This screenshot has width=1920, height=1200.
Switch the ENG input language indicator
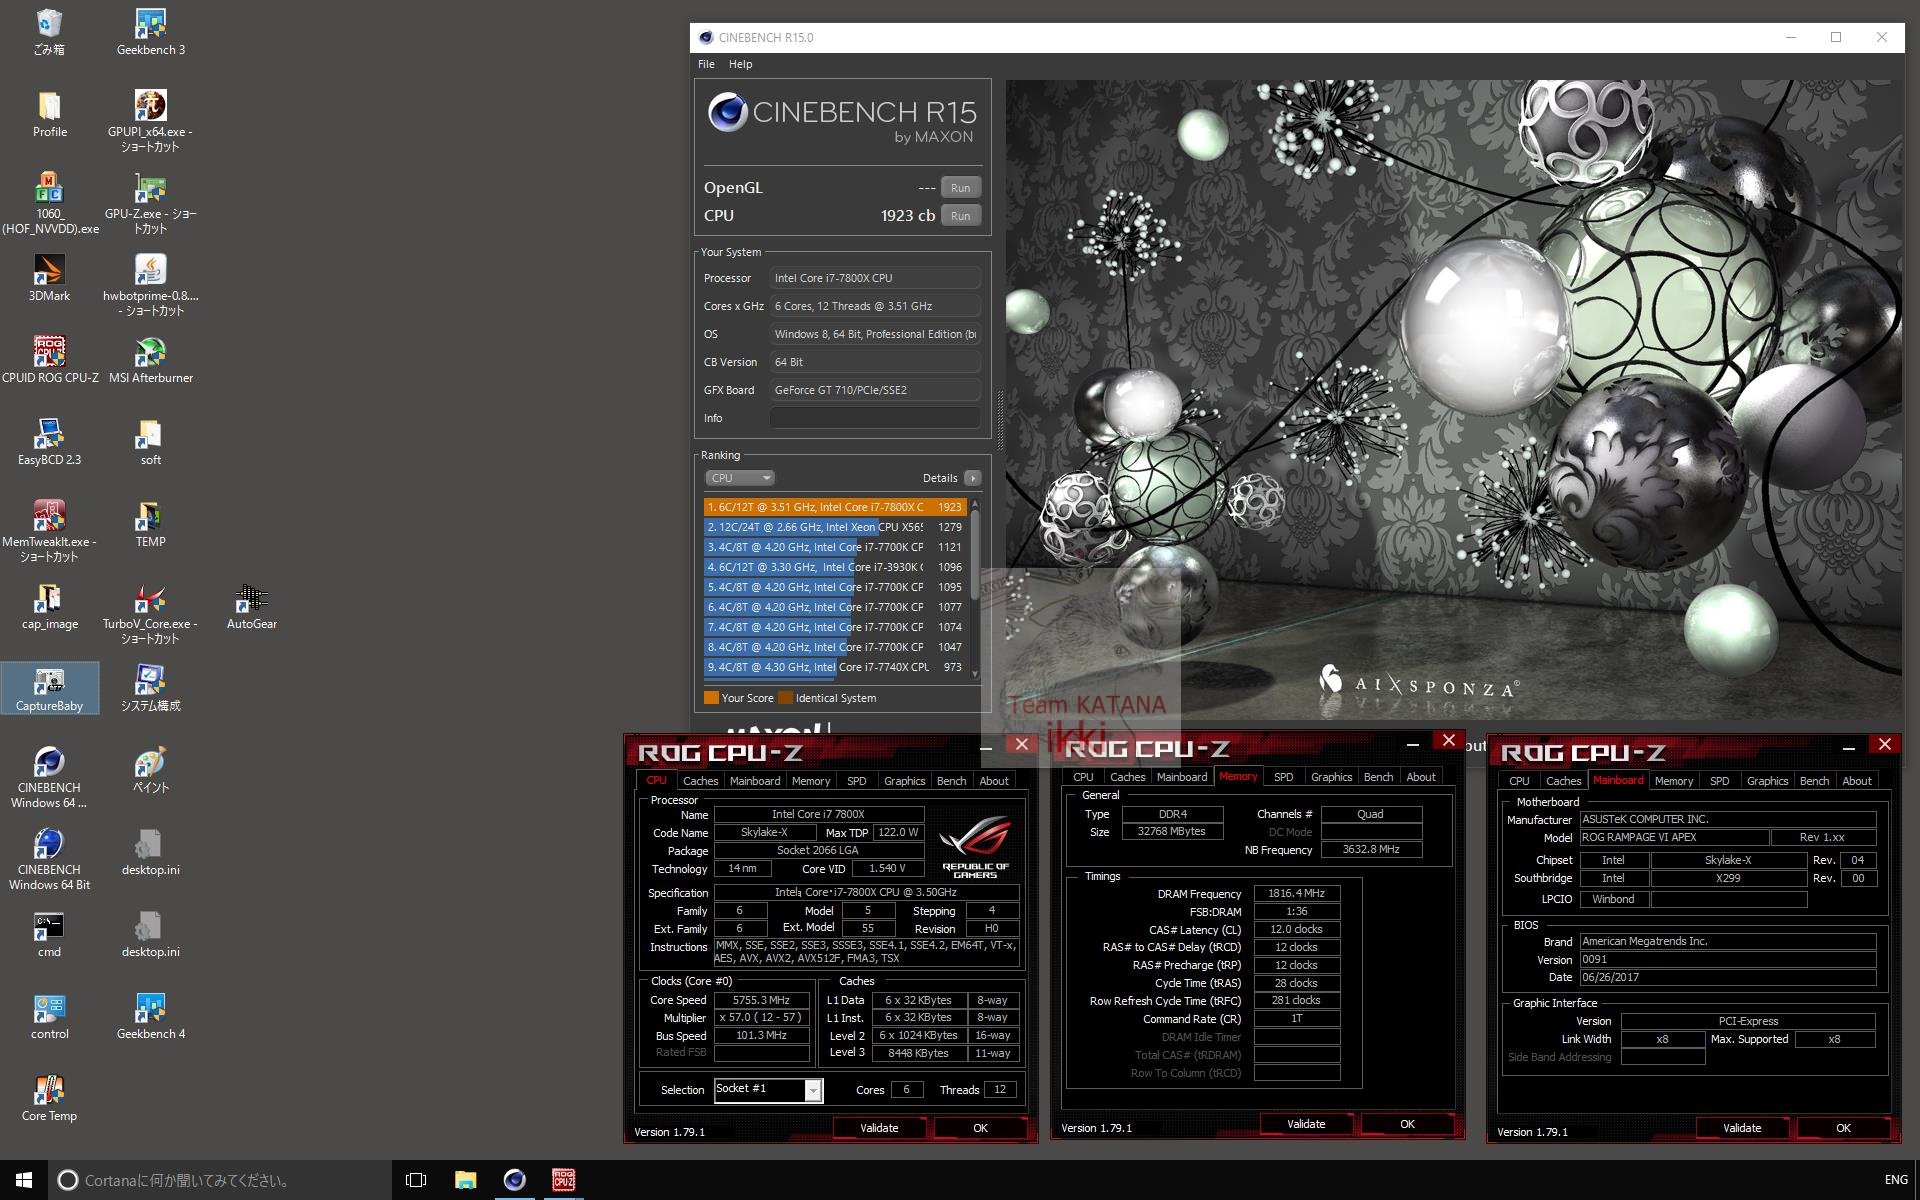pyautogui.click(x=1895, y=1180)
